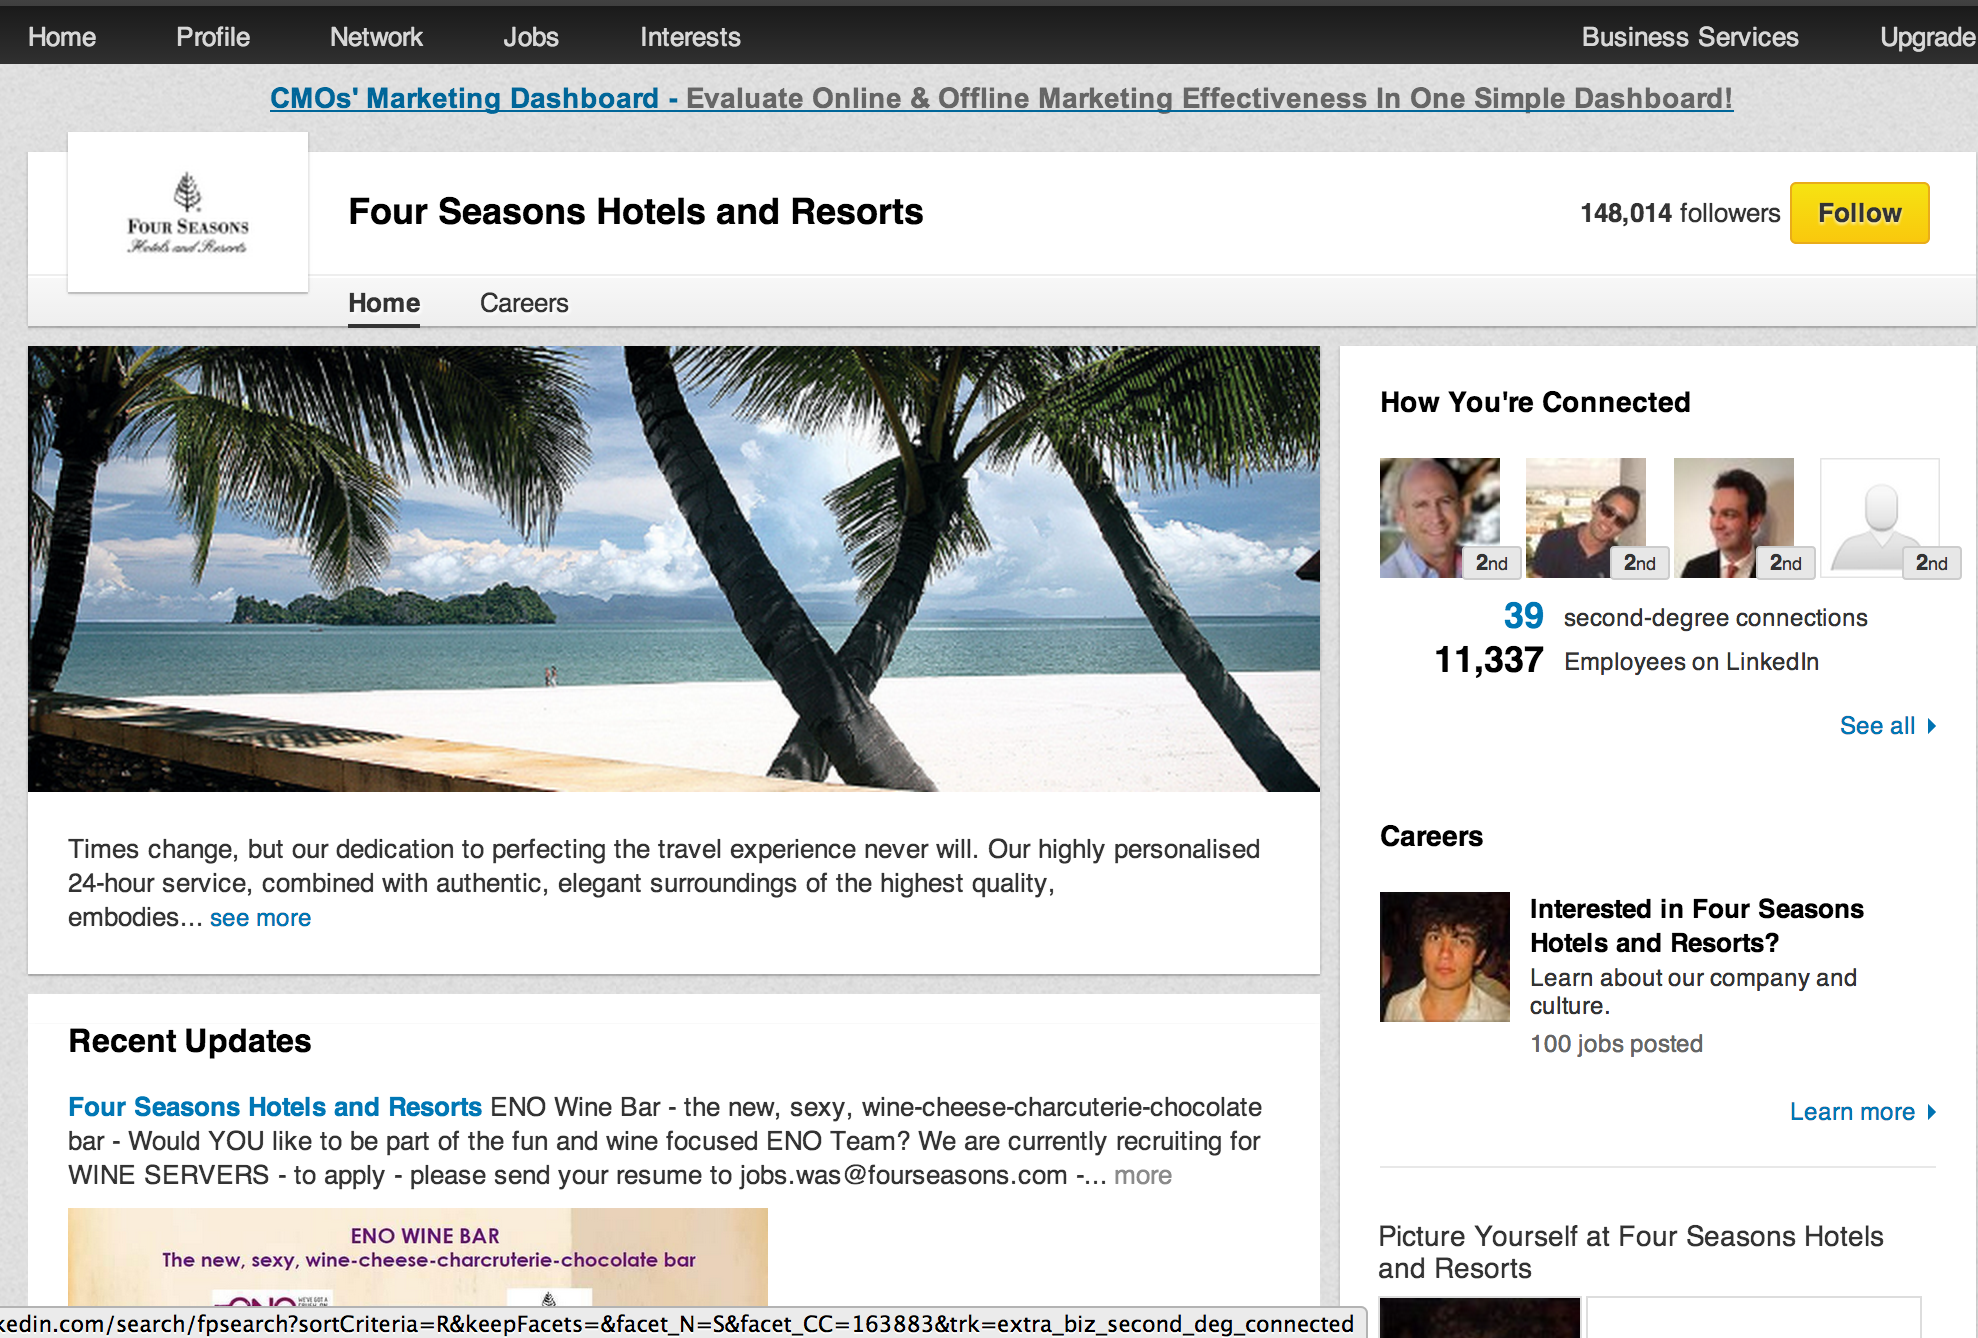
Task: Expand description with see more link
Action: coord(260,918)
